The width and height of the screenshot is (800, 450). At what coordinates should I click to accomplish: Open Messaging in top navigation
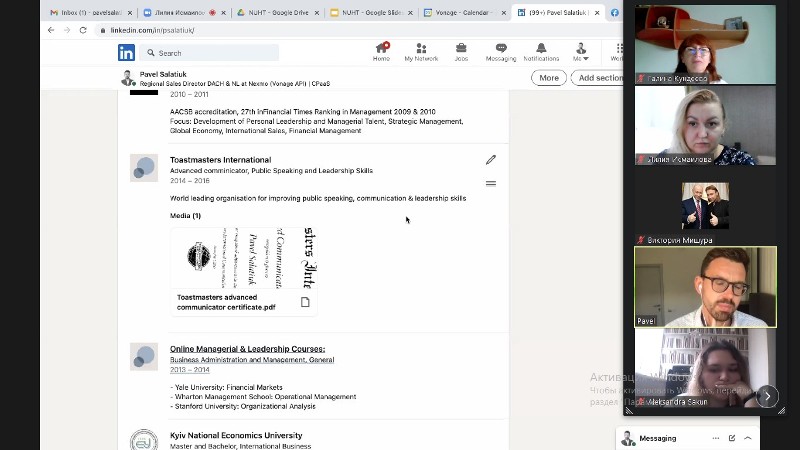[501, 52]
